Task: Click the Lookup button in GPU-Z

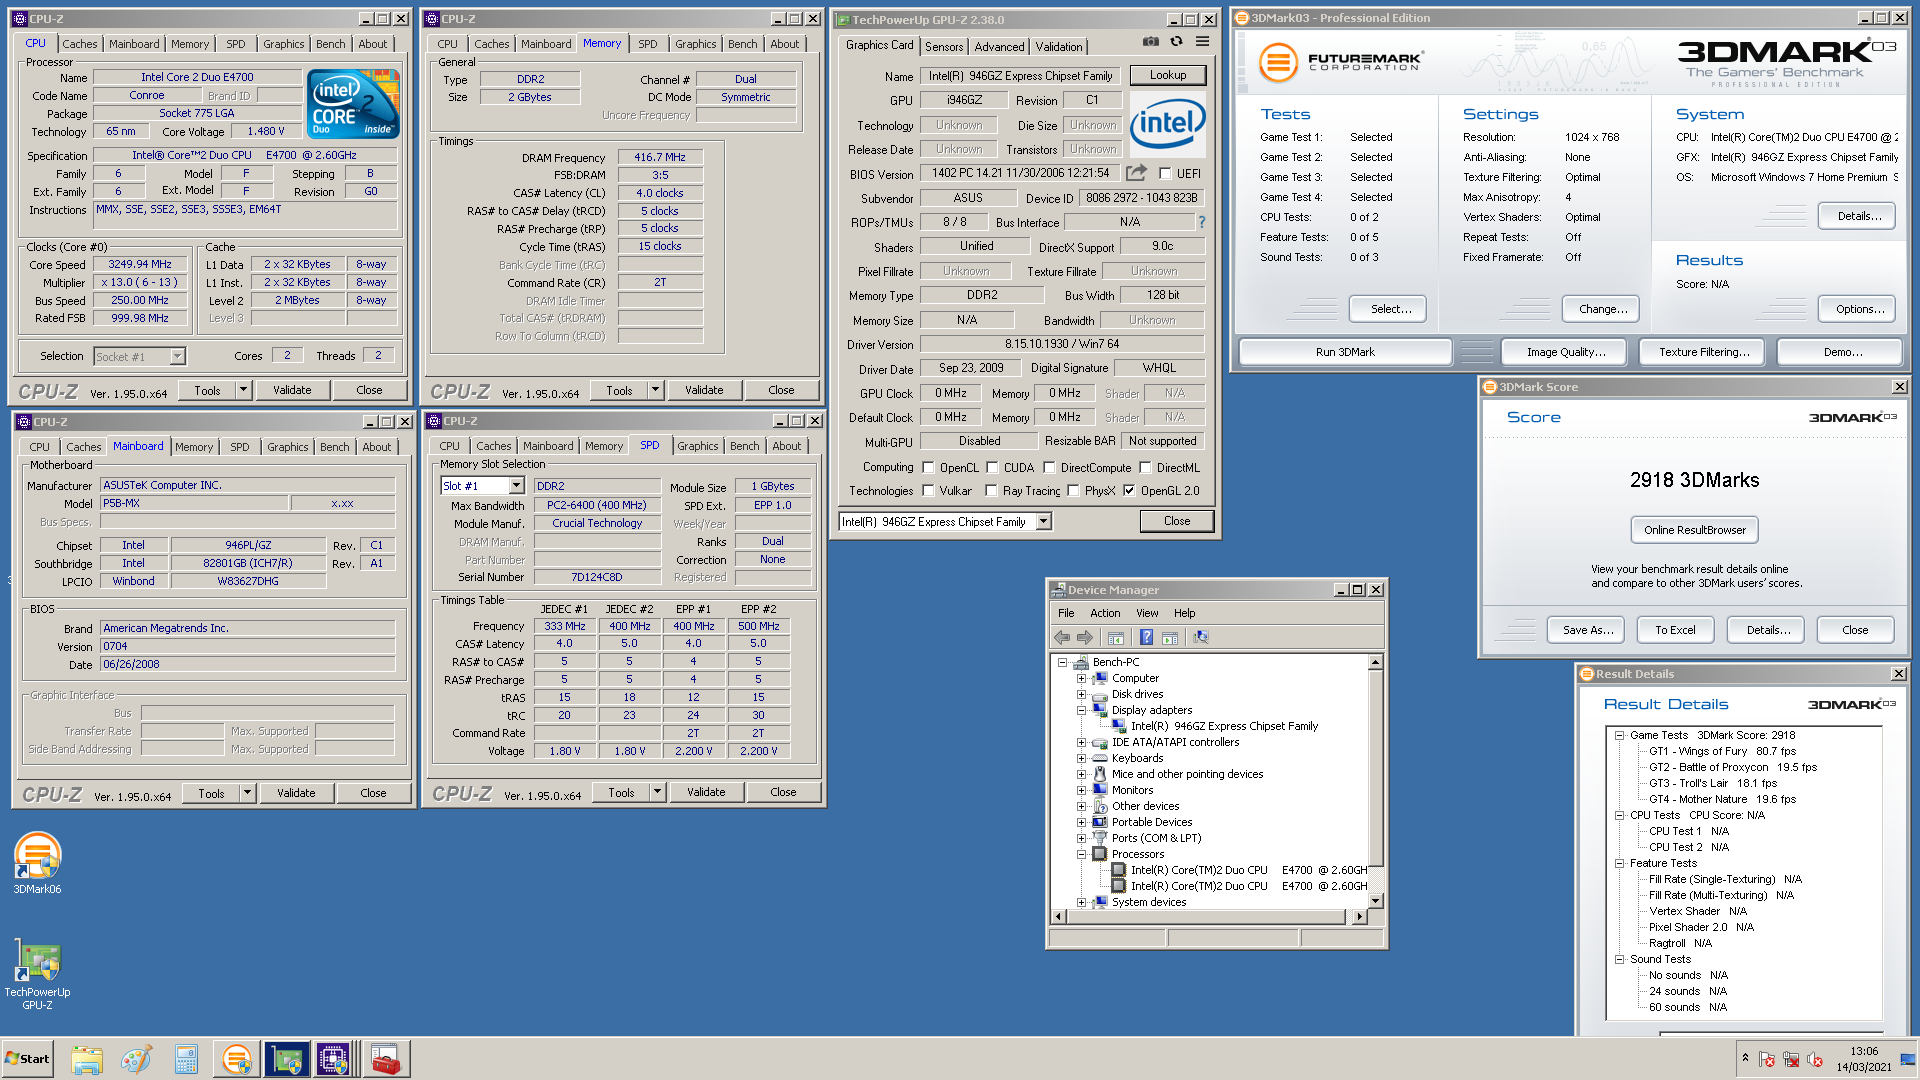Action: (x=1168, y=75)
